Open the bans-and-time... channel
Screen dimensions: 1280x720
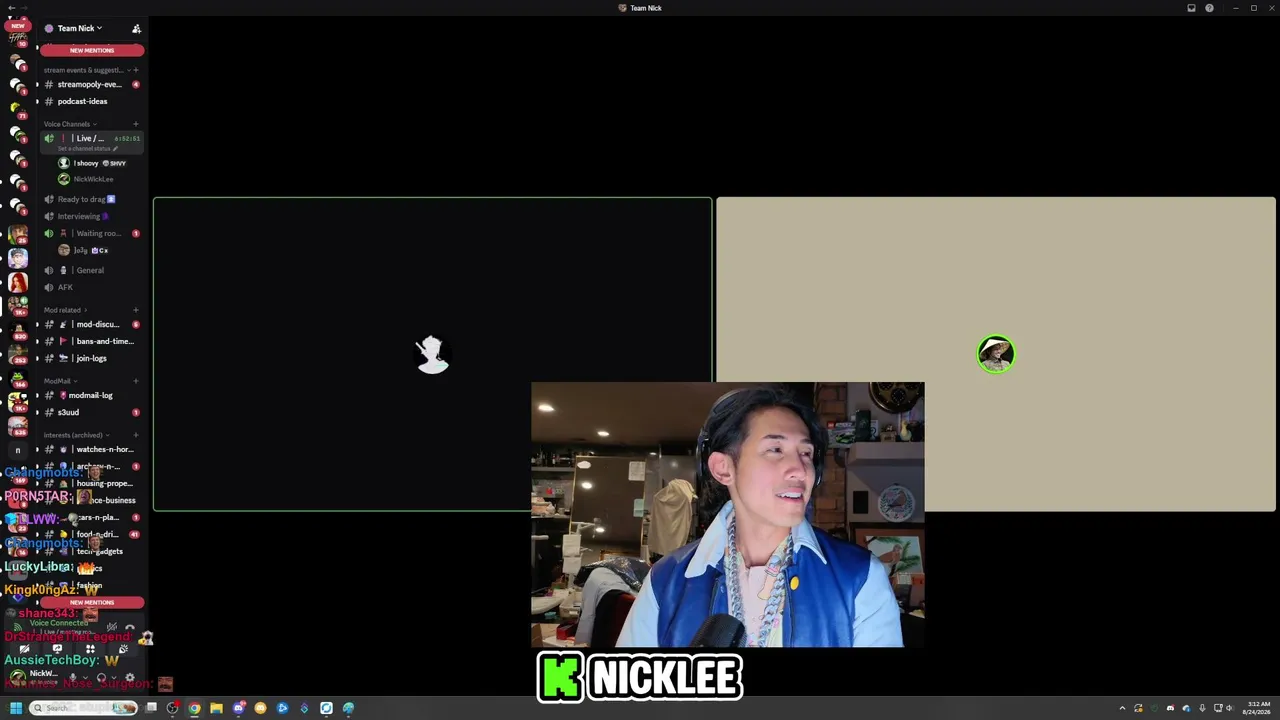[x=90, y=341]
